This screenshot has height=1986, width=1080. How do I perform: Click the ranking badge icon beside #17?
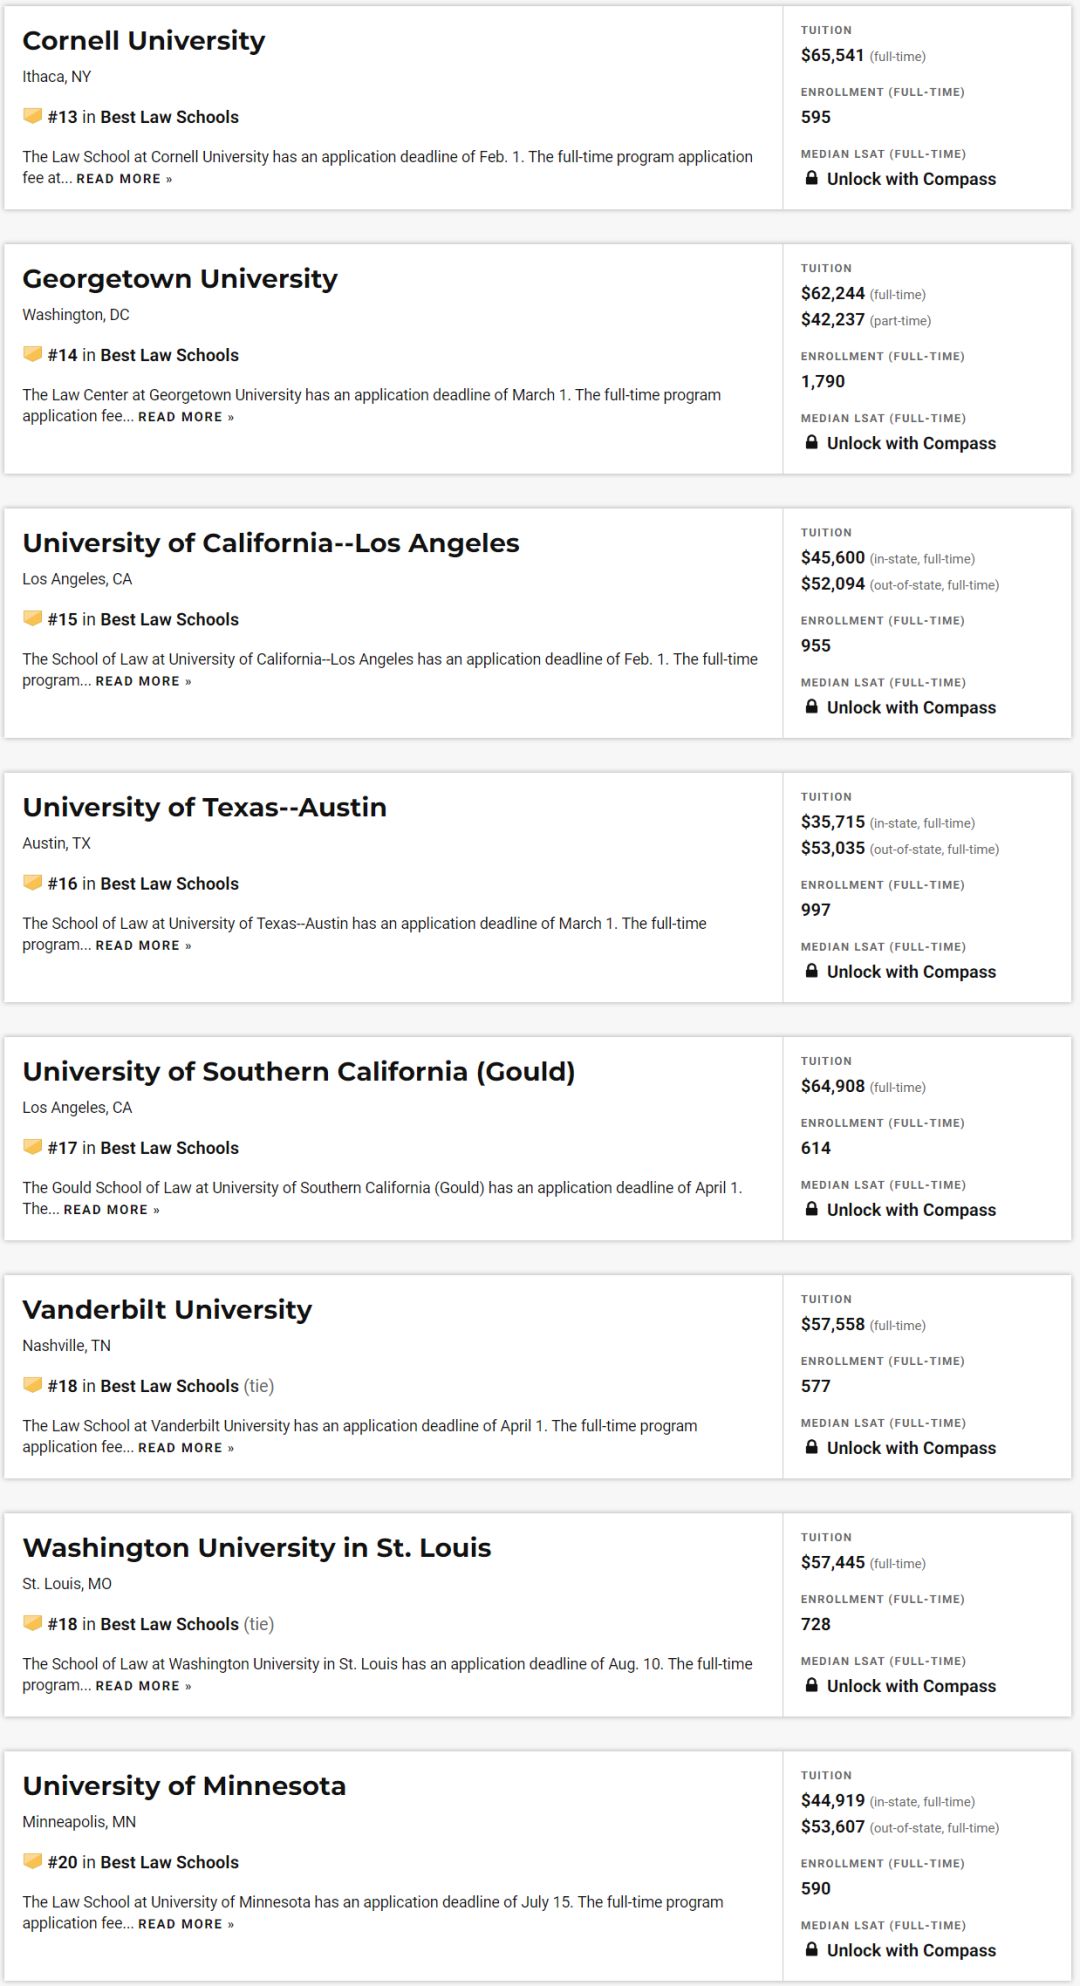coord(33,1146)
